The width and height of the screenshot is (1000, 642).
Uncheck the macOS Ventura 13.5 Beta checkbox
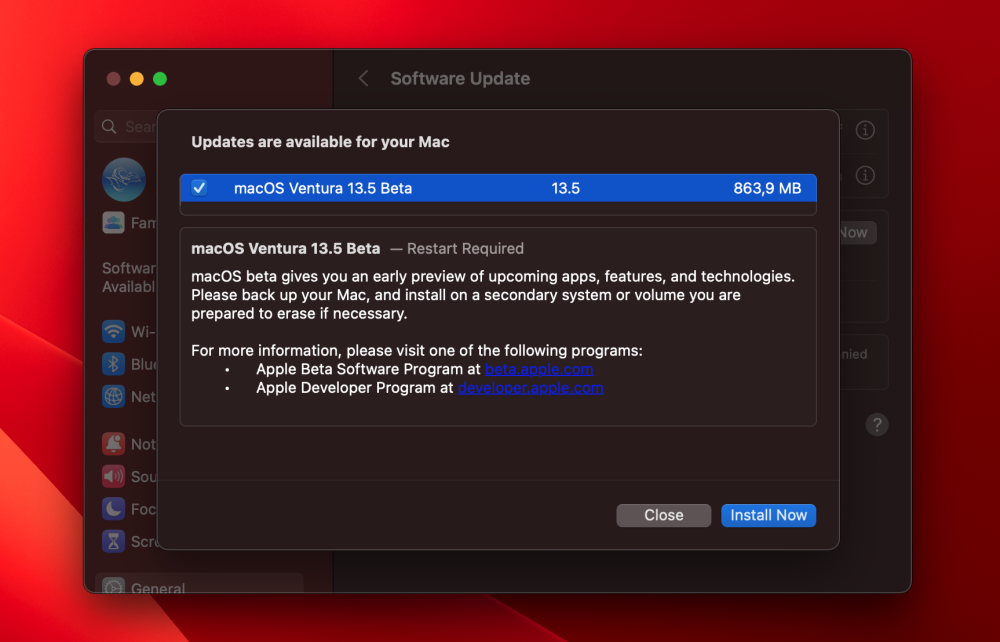point(199,188)
